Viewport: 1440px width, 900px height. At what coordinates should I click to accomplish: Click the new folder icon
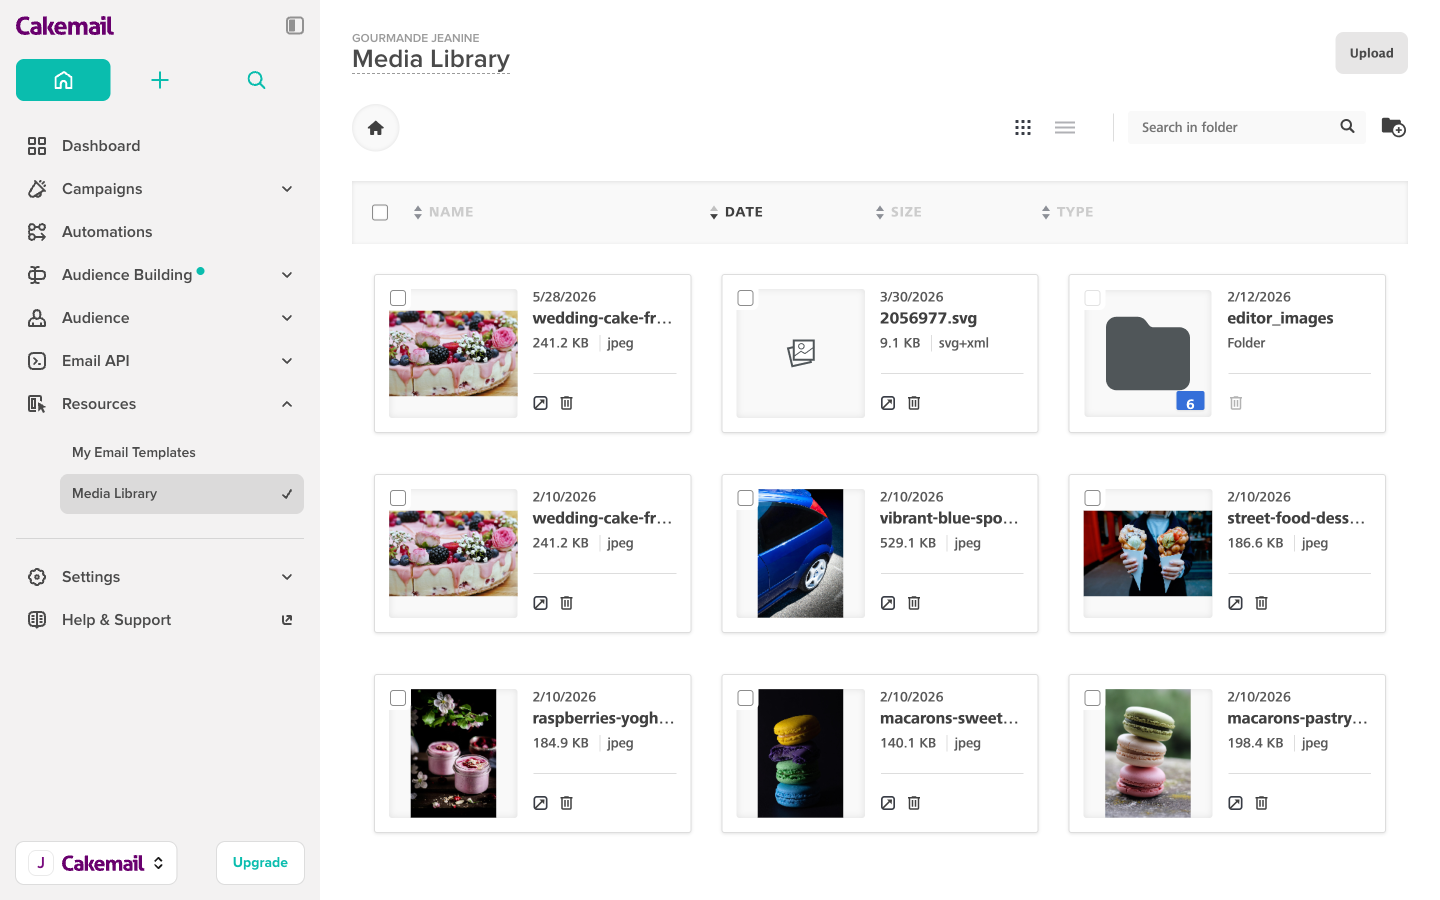tap(1394, 127)
